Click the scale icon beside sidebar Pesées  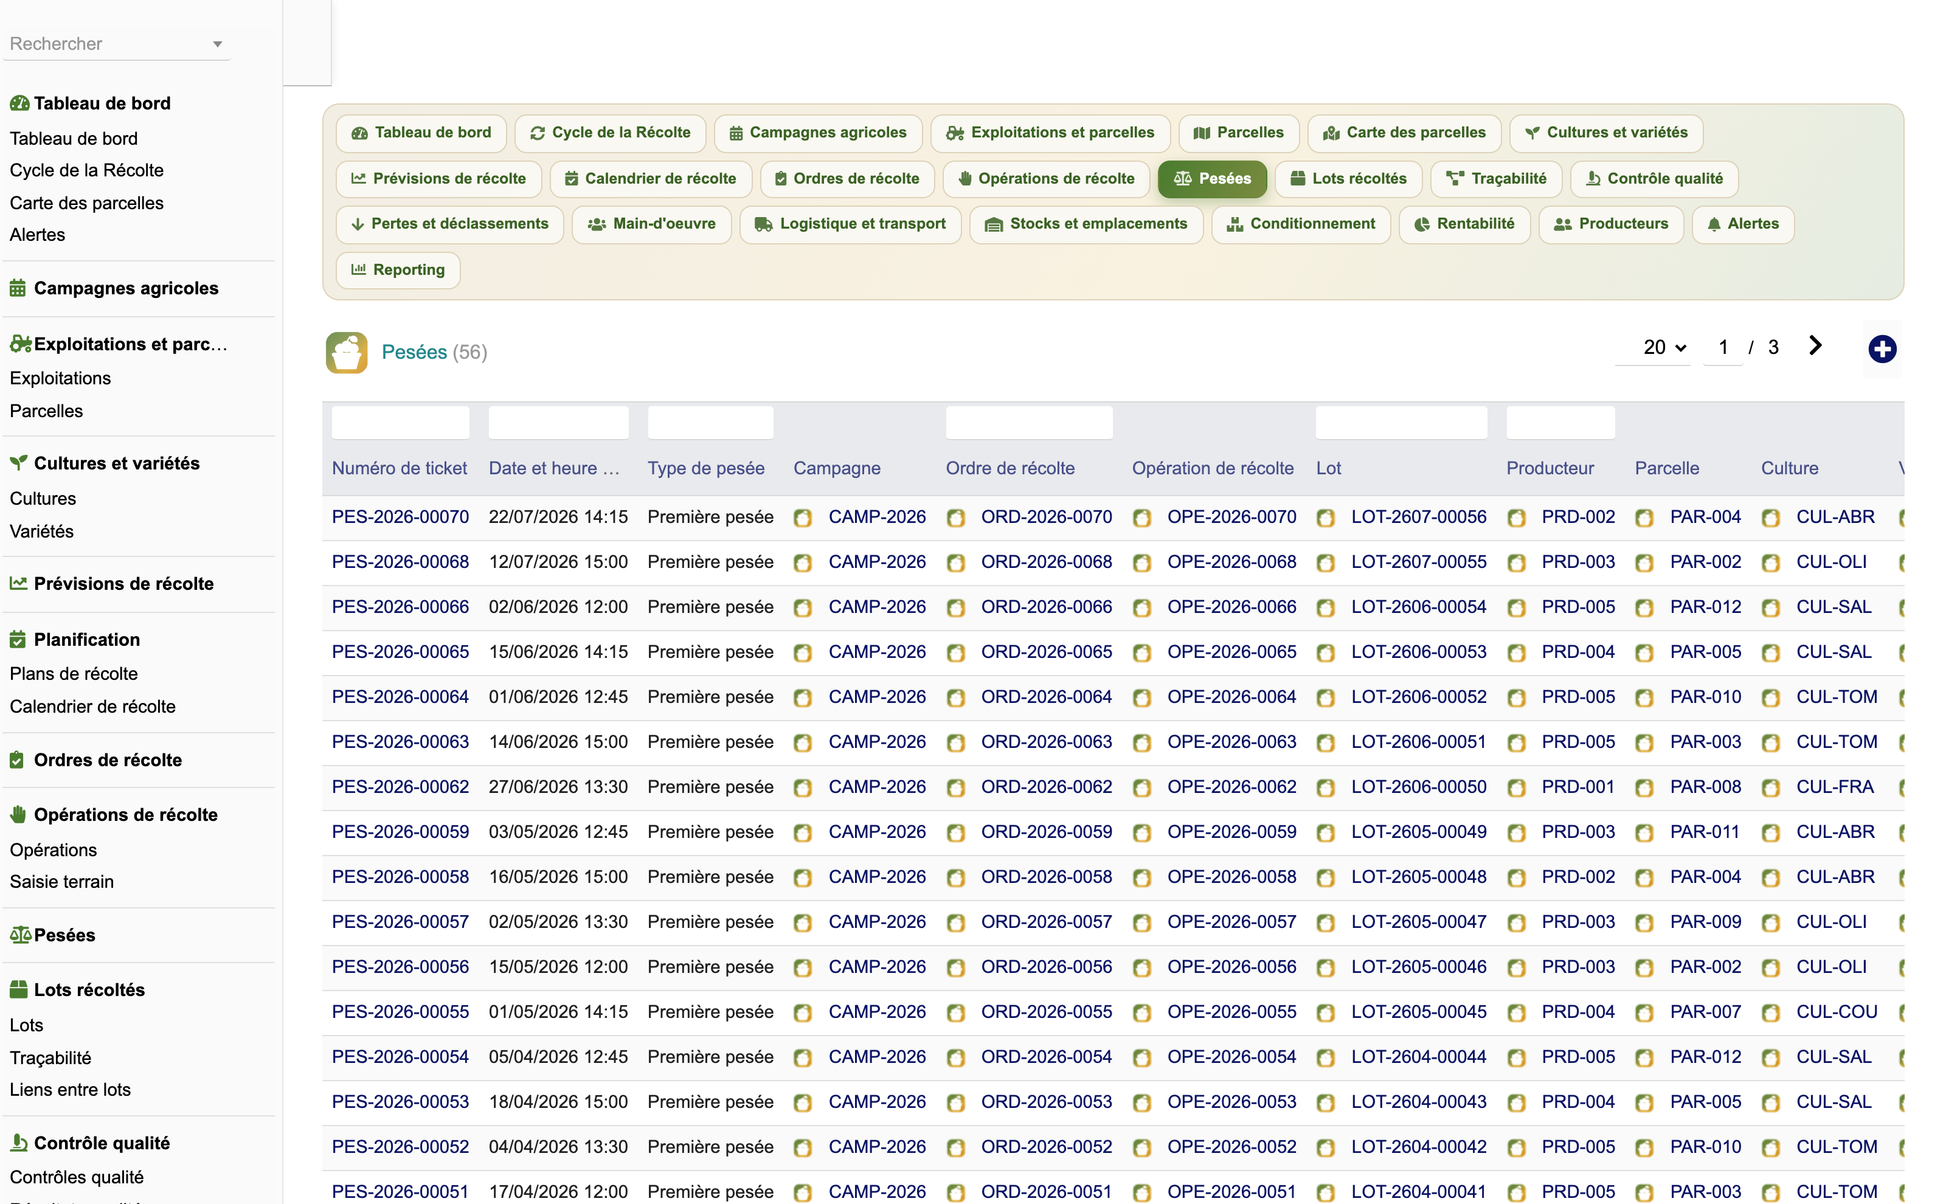click(21, 935)
